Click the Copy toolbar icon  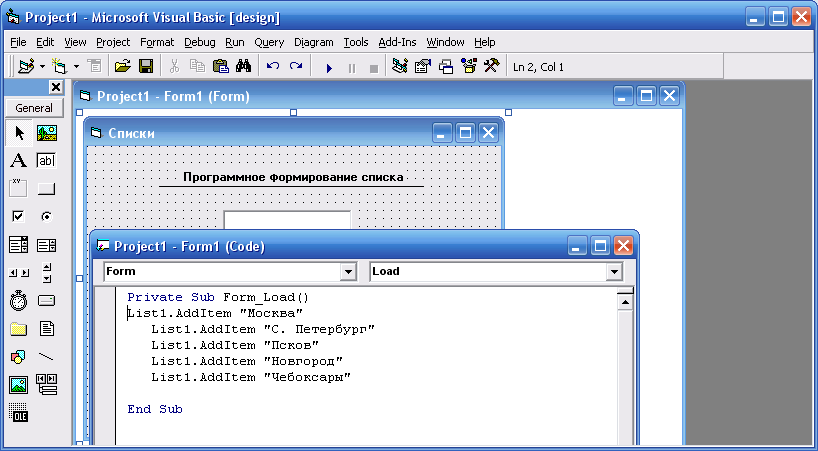click(x=197, y=67)
